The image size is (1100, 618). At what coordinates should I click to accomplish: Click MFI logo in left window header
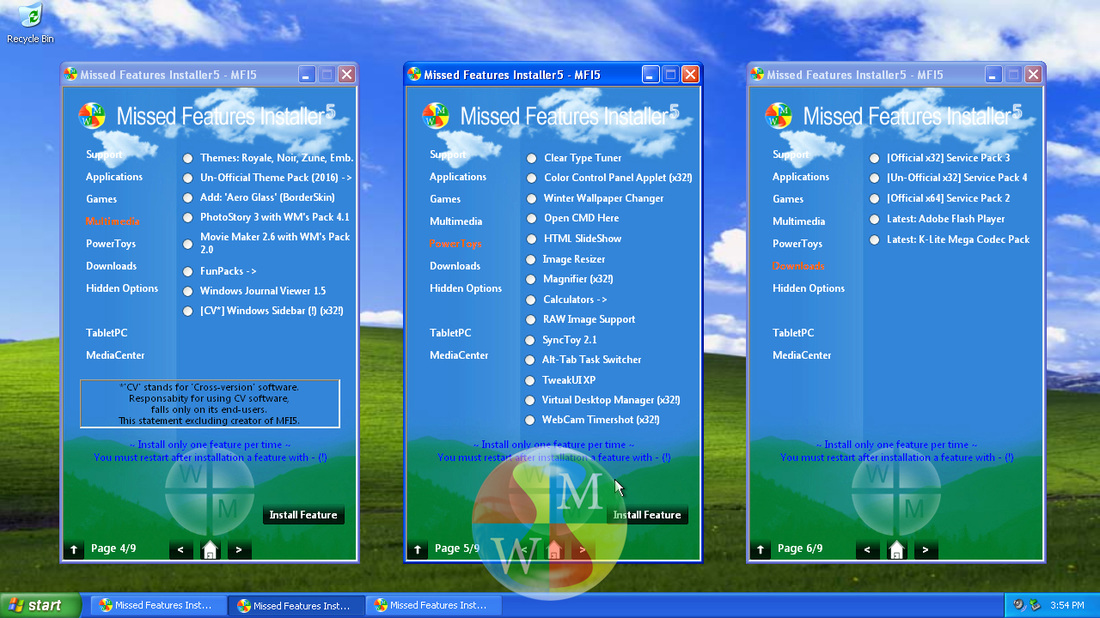coord(92,116)
